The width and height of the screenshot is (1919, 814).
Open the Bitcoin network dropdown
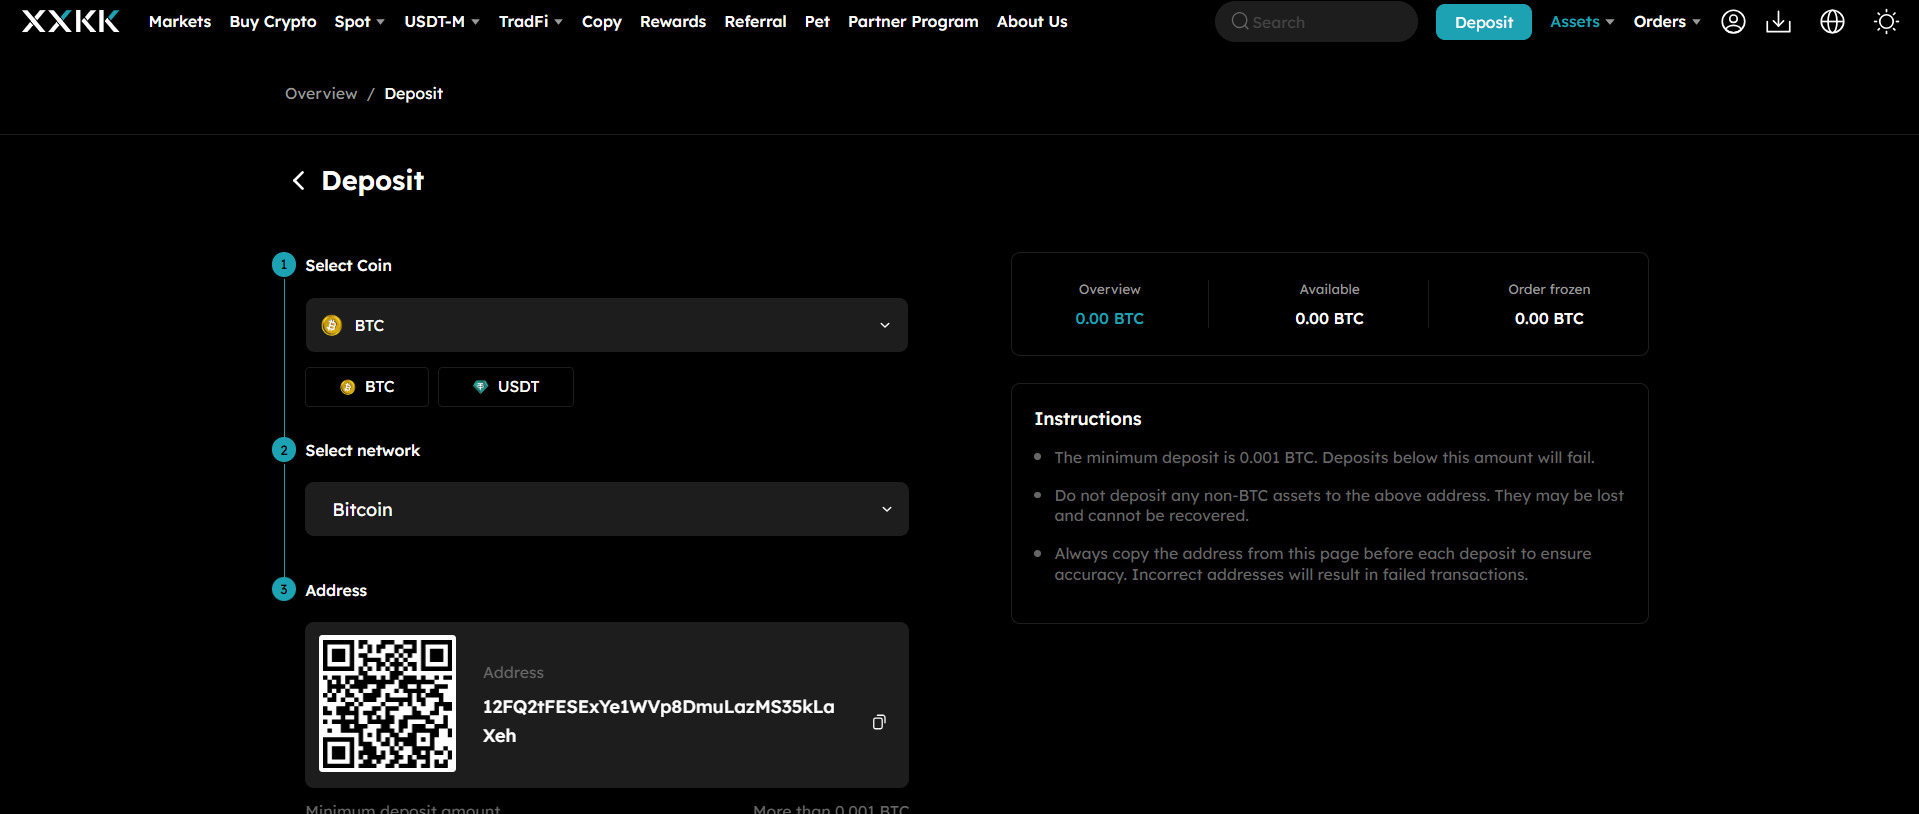tap(606, 509)
